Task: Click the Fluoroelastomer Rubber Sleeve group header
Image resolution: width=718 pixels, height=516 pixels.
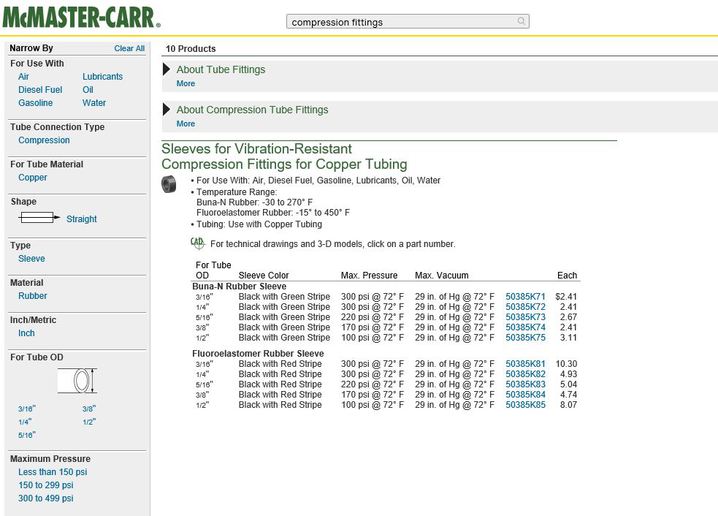Action: click(258, 353)
